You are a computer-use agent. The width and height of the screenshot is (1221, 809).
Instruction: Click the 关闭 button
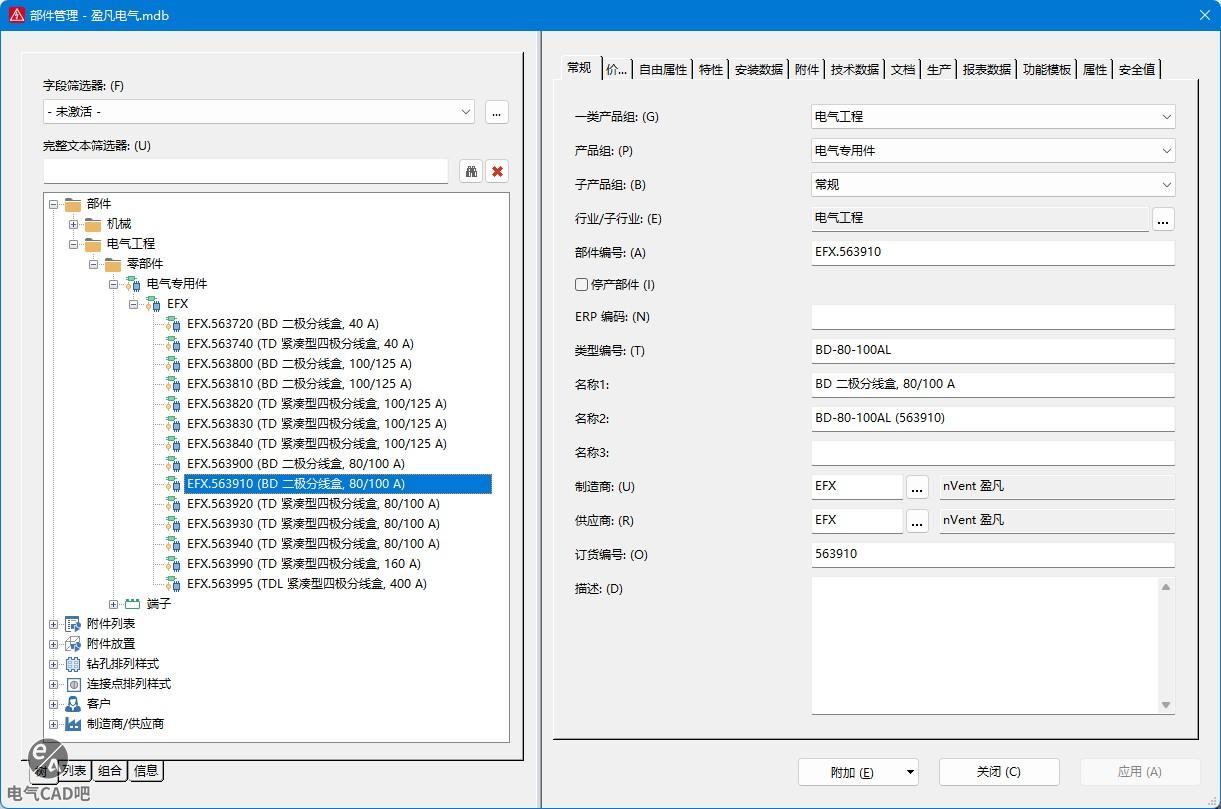click(998, 772)
